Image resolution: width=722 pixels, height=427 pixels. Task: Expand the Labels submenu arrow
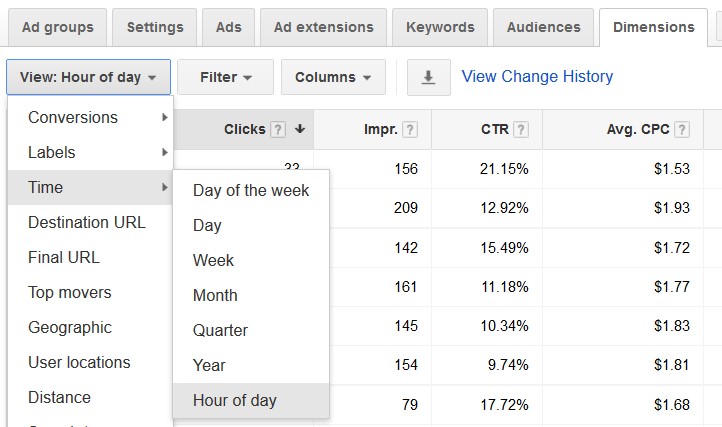164,152
